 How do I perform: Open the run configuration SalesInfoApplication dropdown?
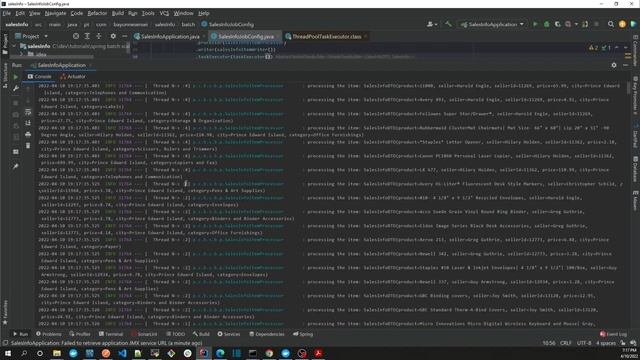[x=492, y=24]
